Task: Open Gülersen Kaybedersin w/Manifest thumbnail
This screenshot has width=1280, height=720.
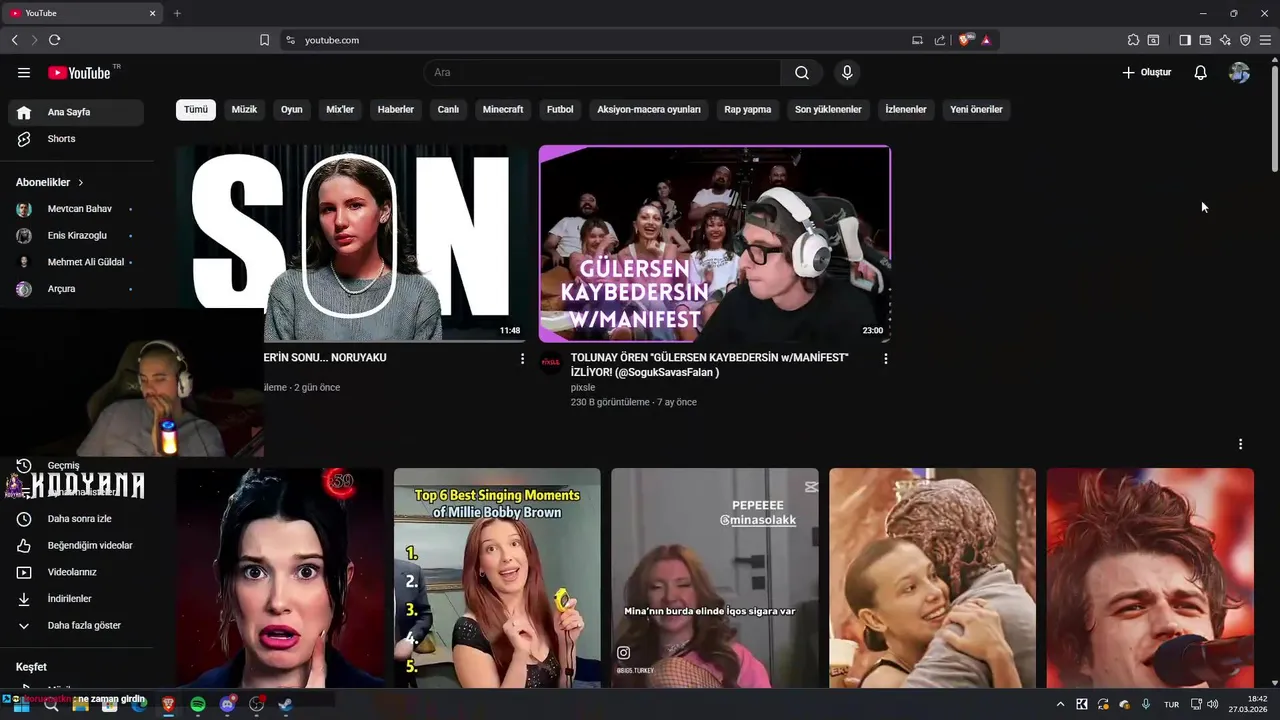Action: click(x=715, y=244)
